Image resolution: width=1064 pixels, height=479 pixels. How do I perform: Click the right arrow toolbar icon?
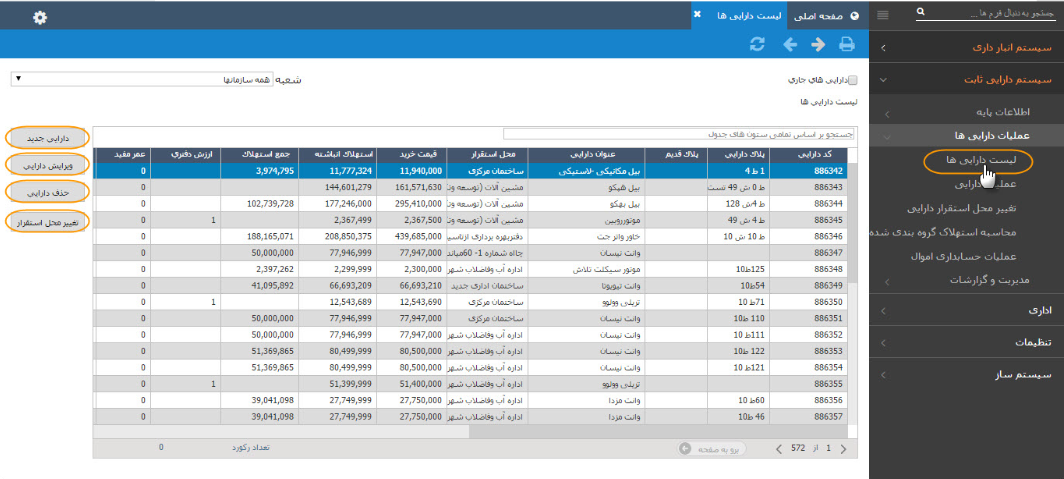pyautogui.click(x=818, y=44)
